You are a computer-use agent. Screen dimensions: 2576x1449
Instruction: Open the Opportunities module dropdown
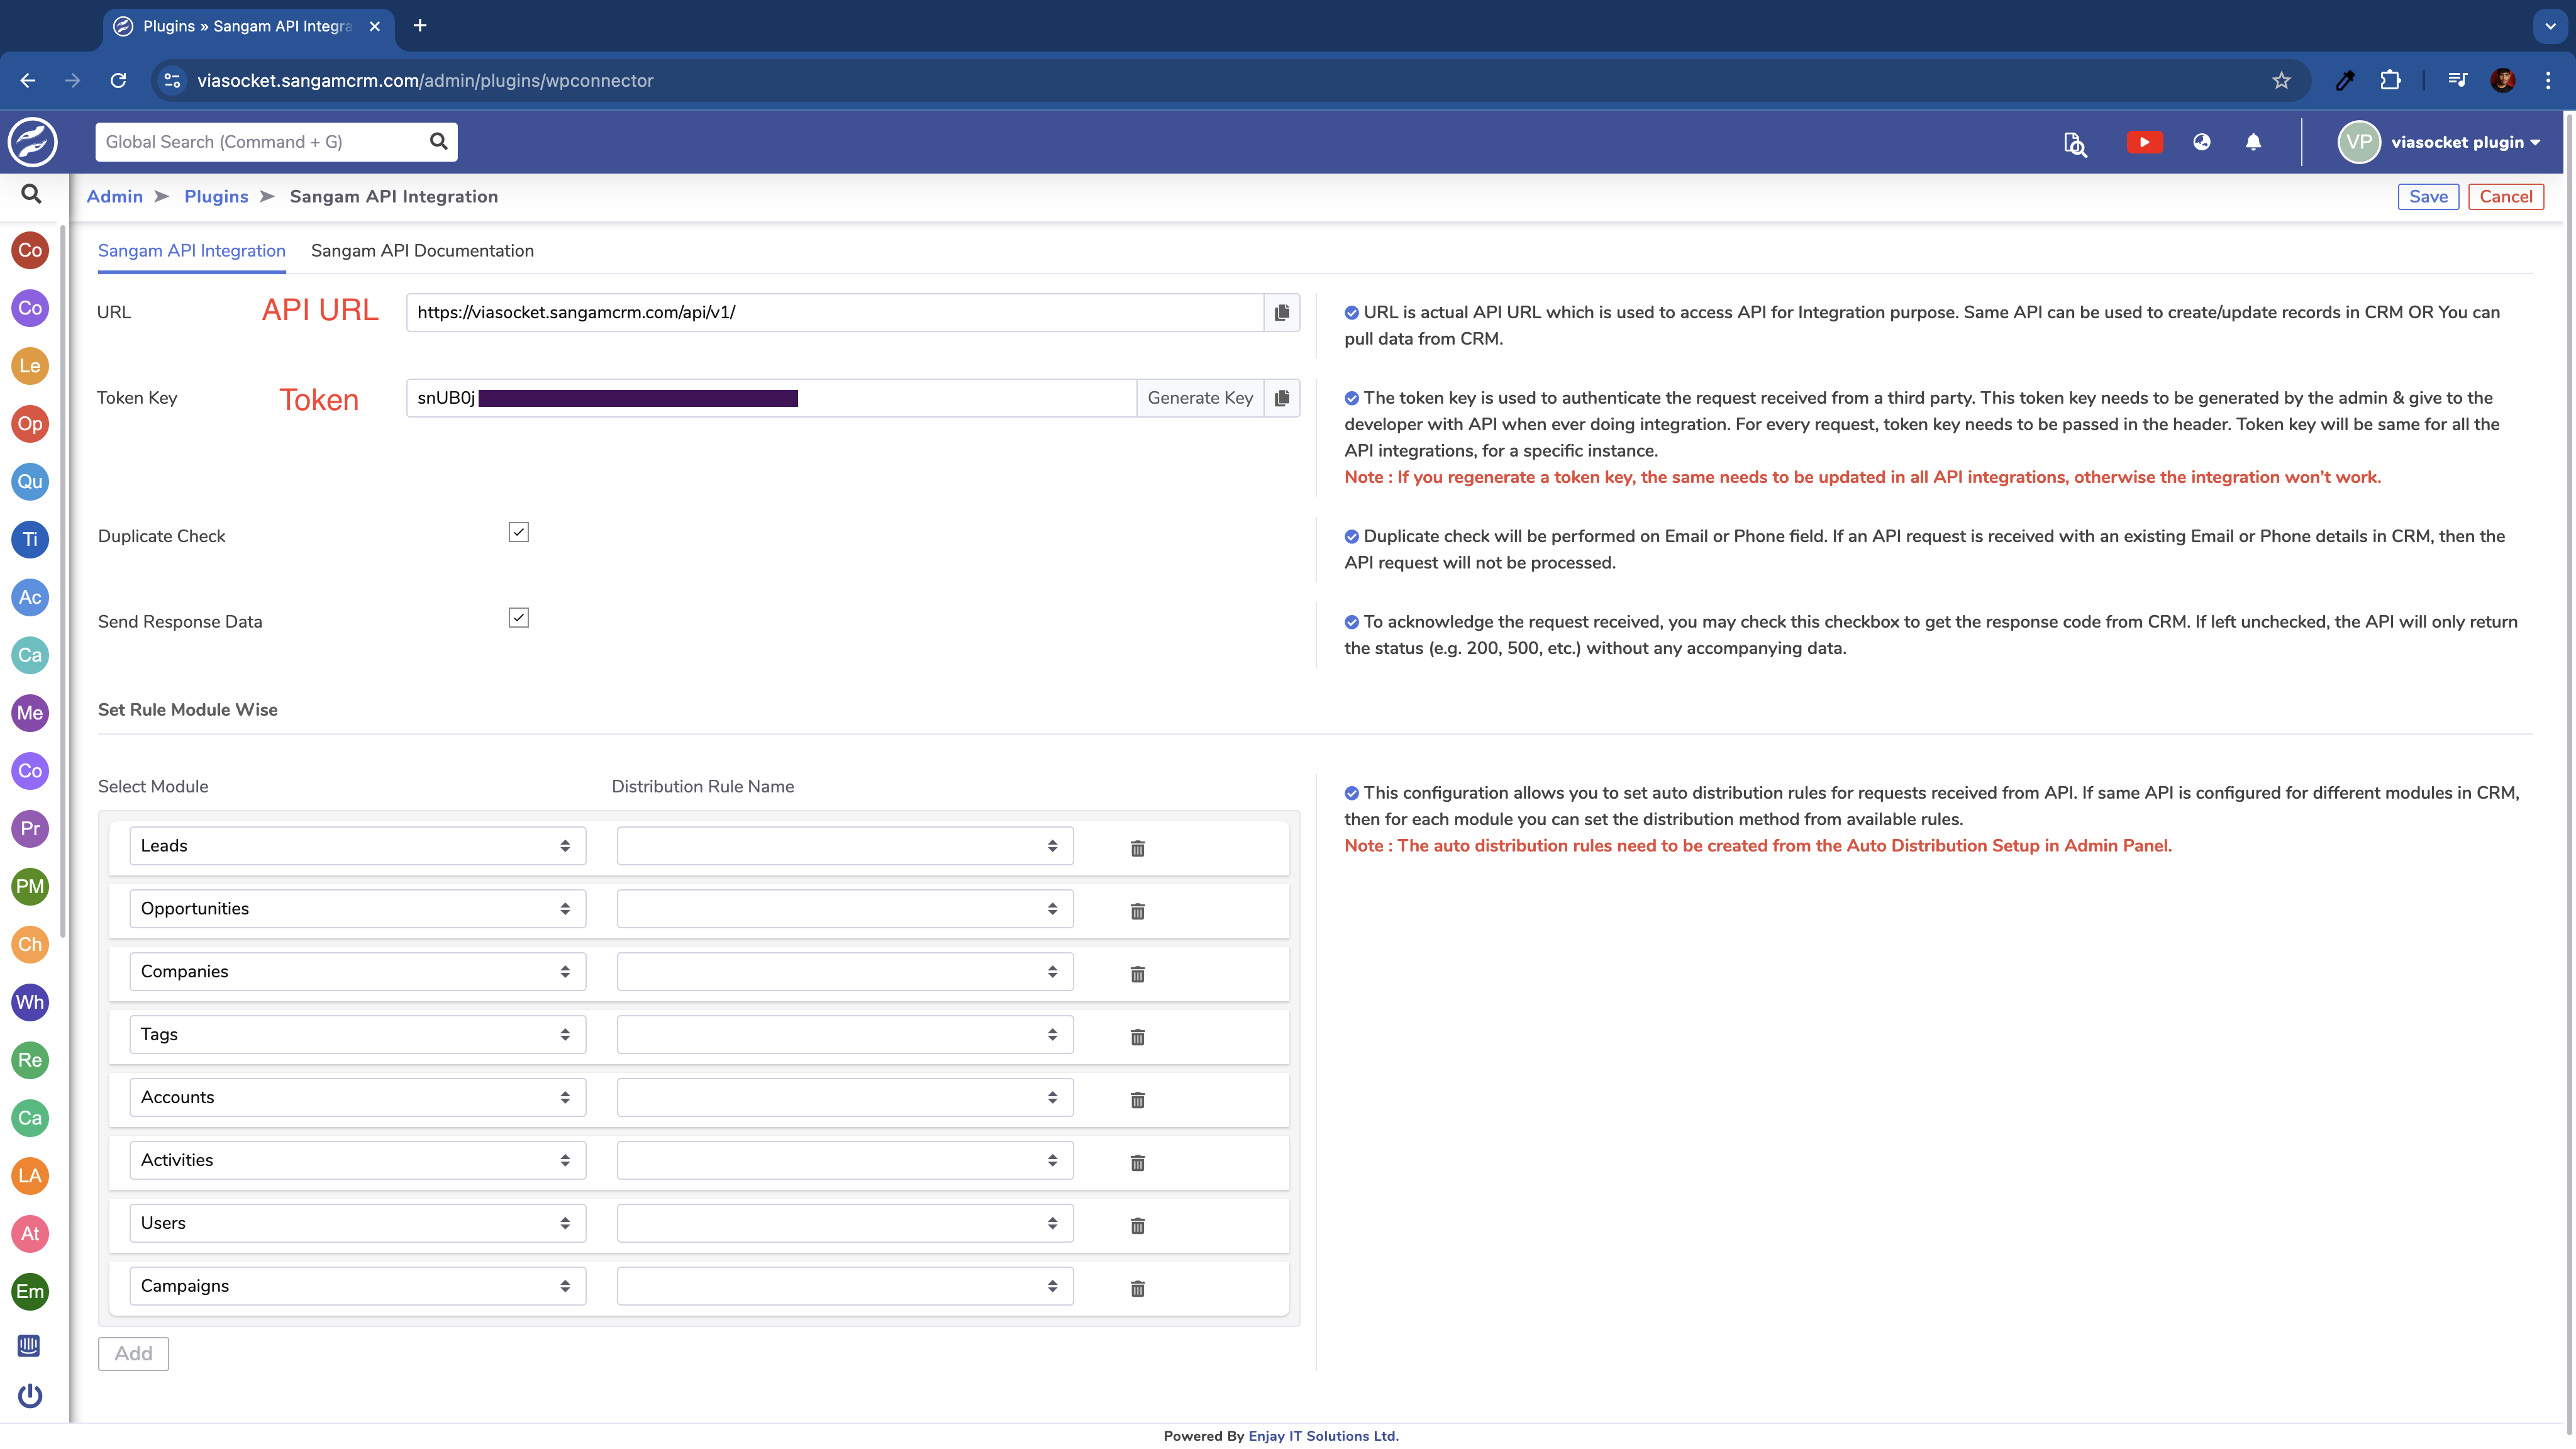[357, 909]
